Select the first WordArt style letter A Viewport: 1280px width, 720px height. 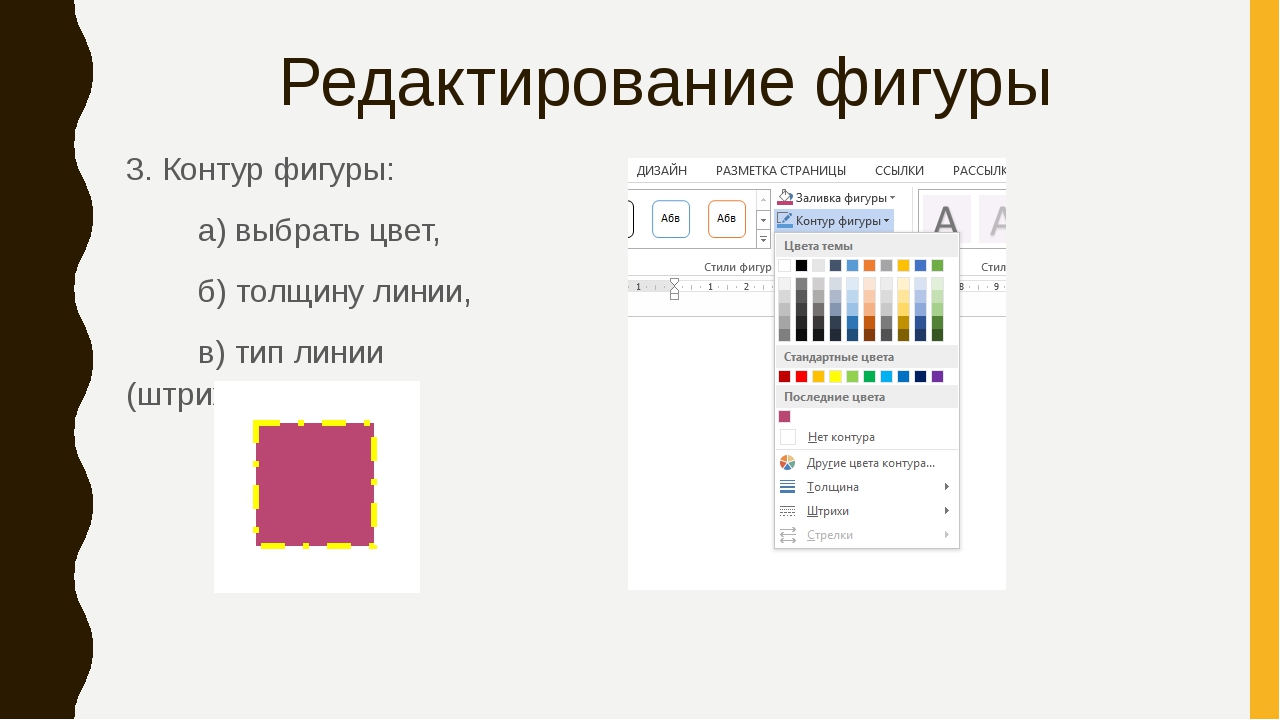tap(946, 219)
